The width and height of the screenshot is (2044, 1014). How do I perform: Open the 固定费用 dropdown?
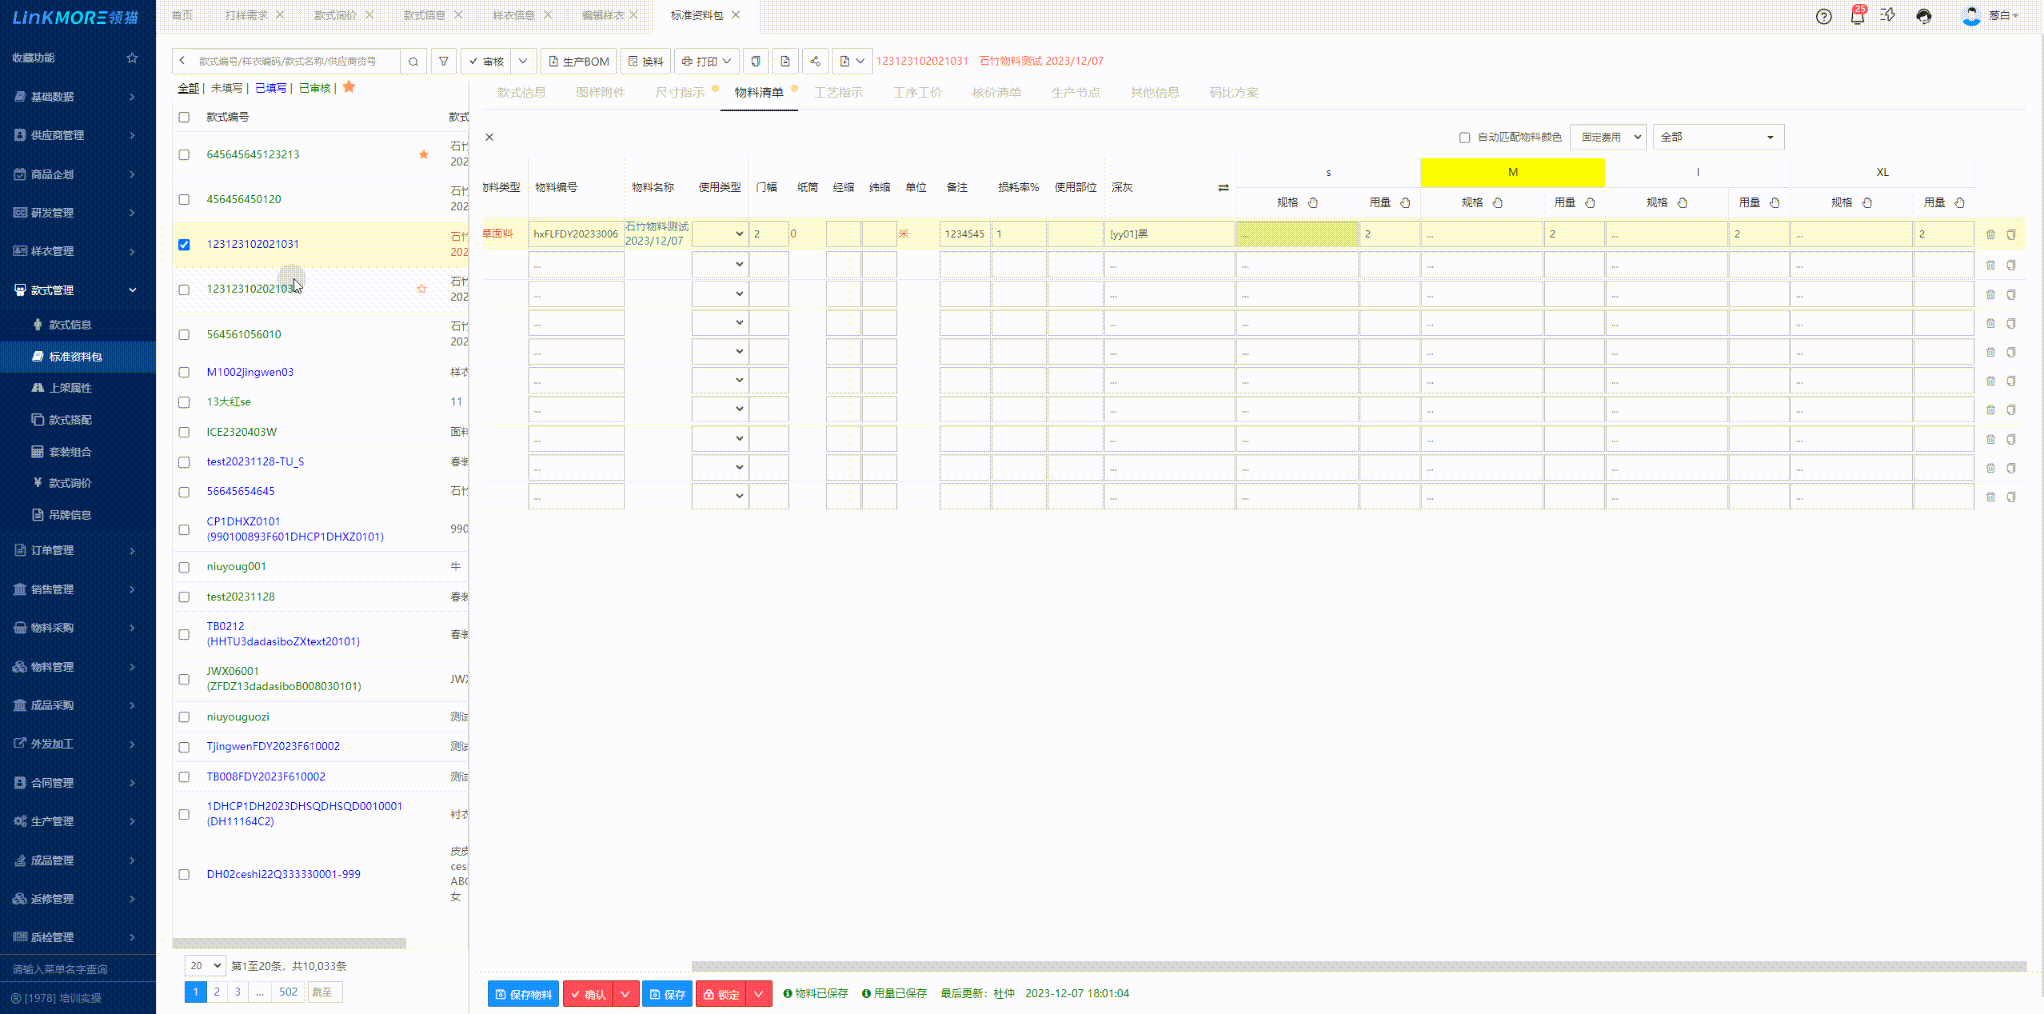(1609, 137)
